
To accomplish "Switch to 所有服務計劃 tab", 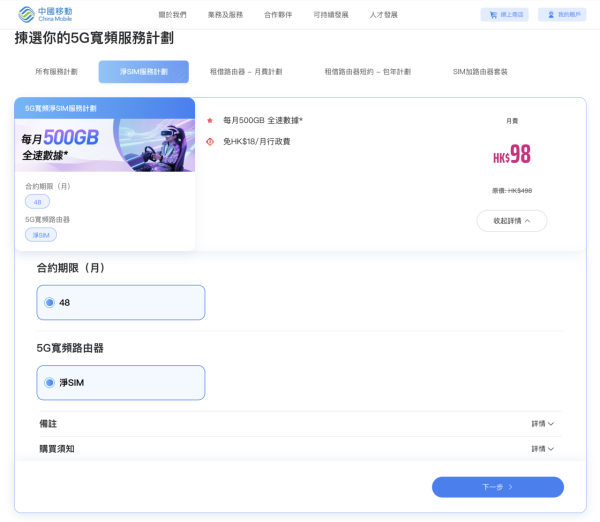I will tap(56, 72).
